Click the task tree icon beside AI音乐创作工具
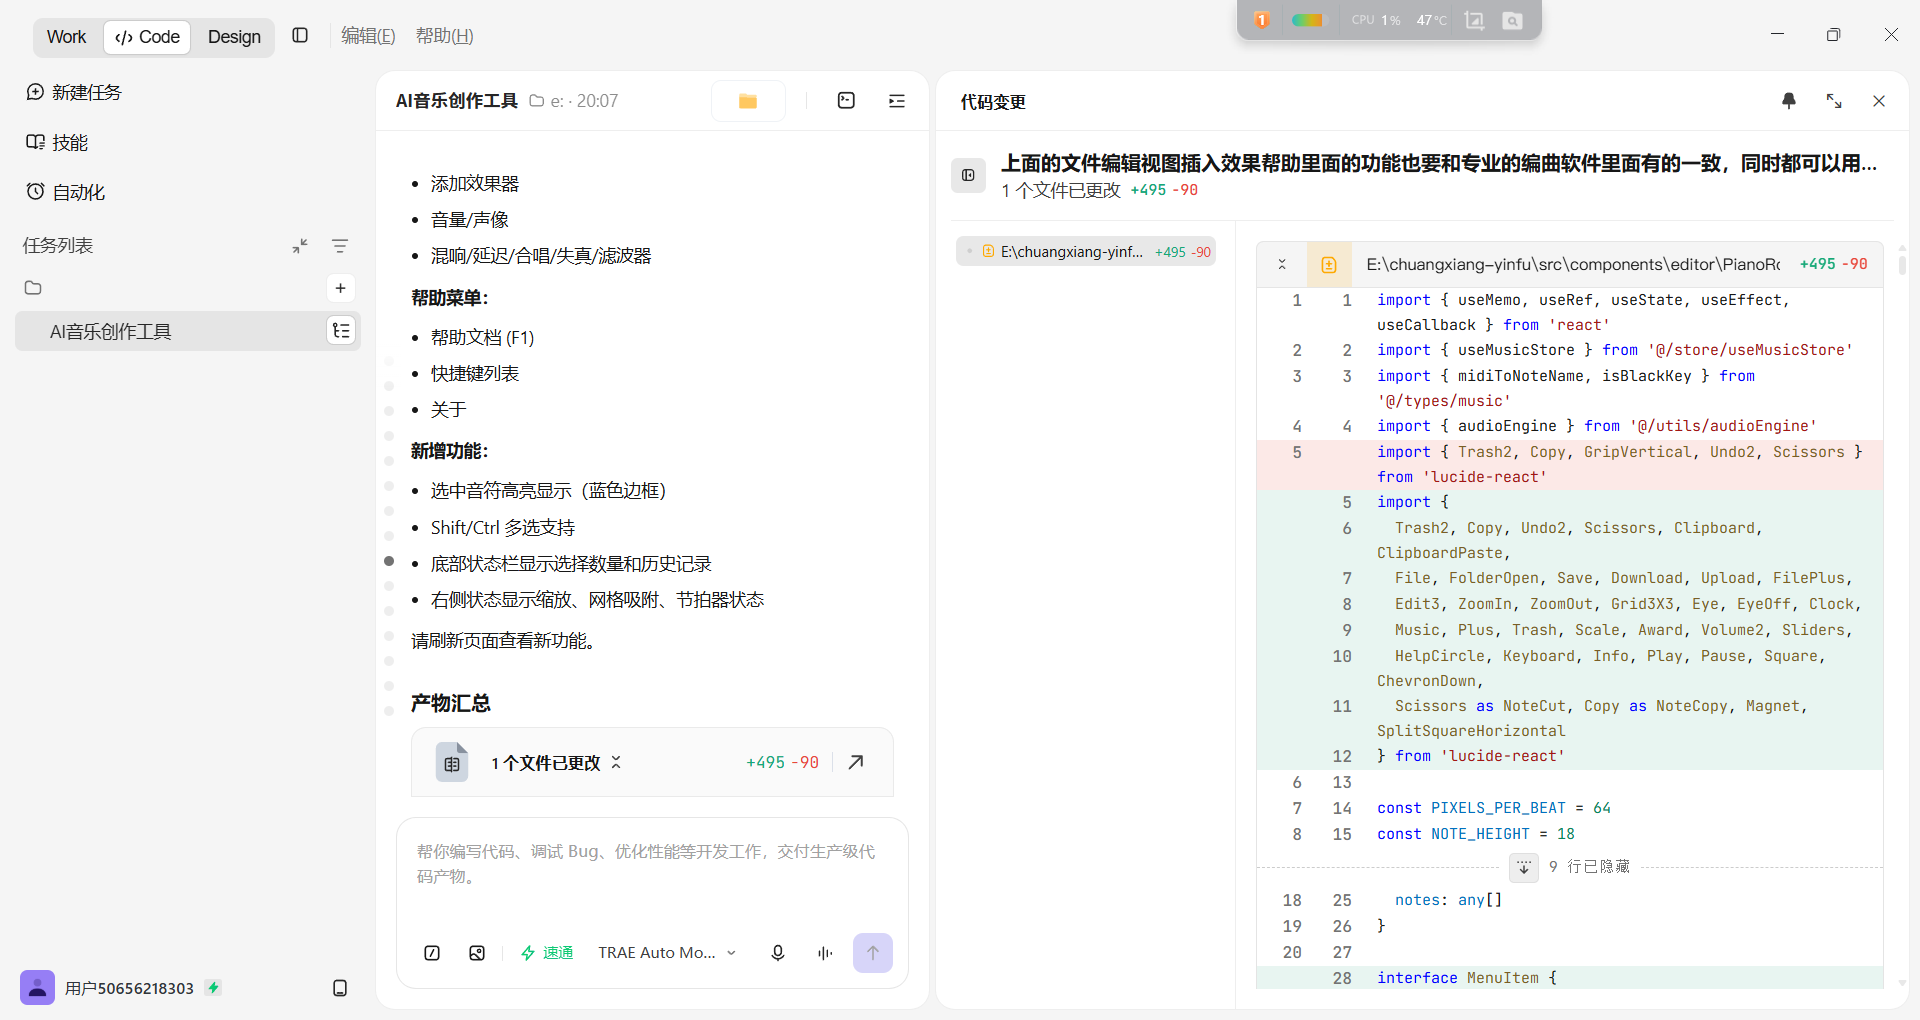This screenshot has height=1020, width=1920. coord(341,331)
